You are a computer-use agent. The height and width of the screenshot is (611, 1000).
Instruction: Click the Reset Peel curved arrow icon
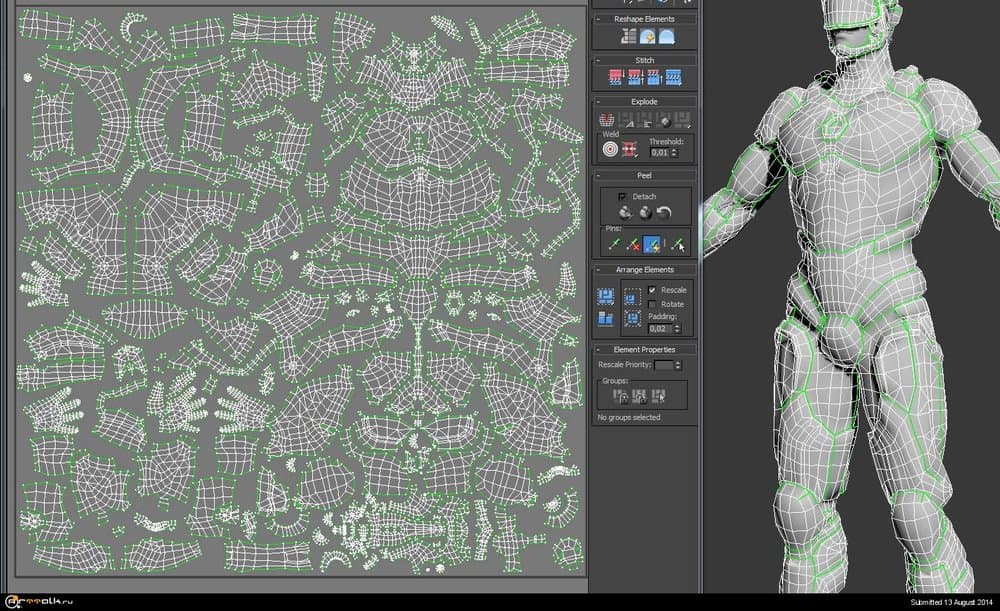(663, 213)
